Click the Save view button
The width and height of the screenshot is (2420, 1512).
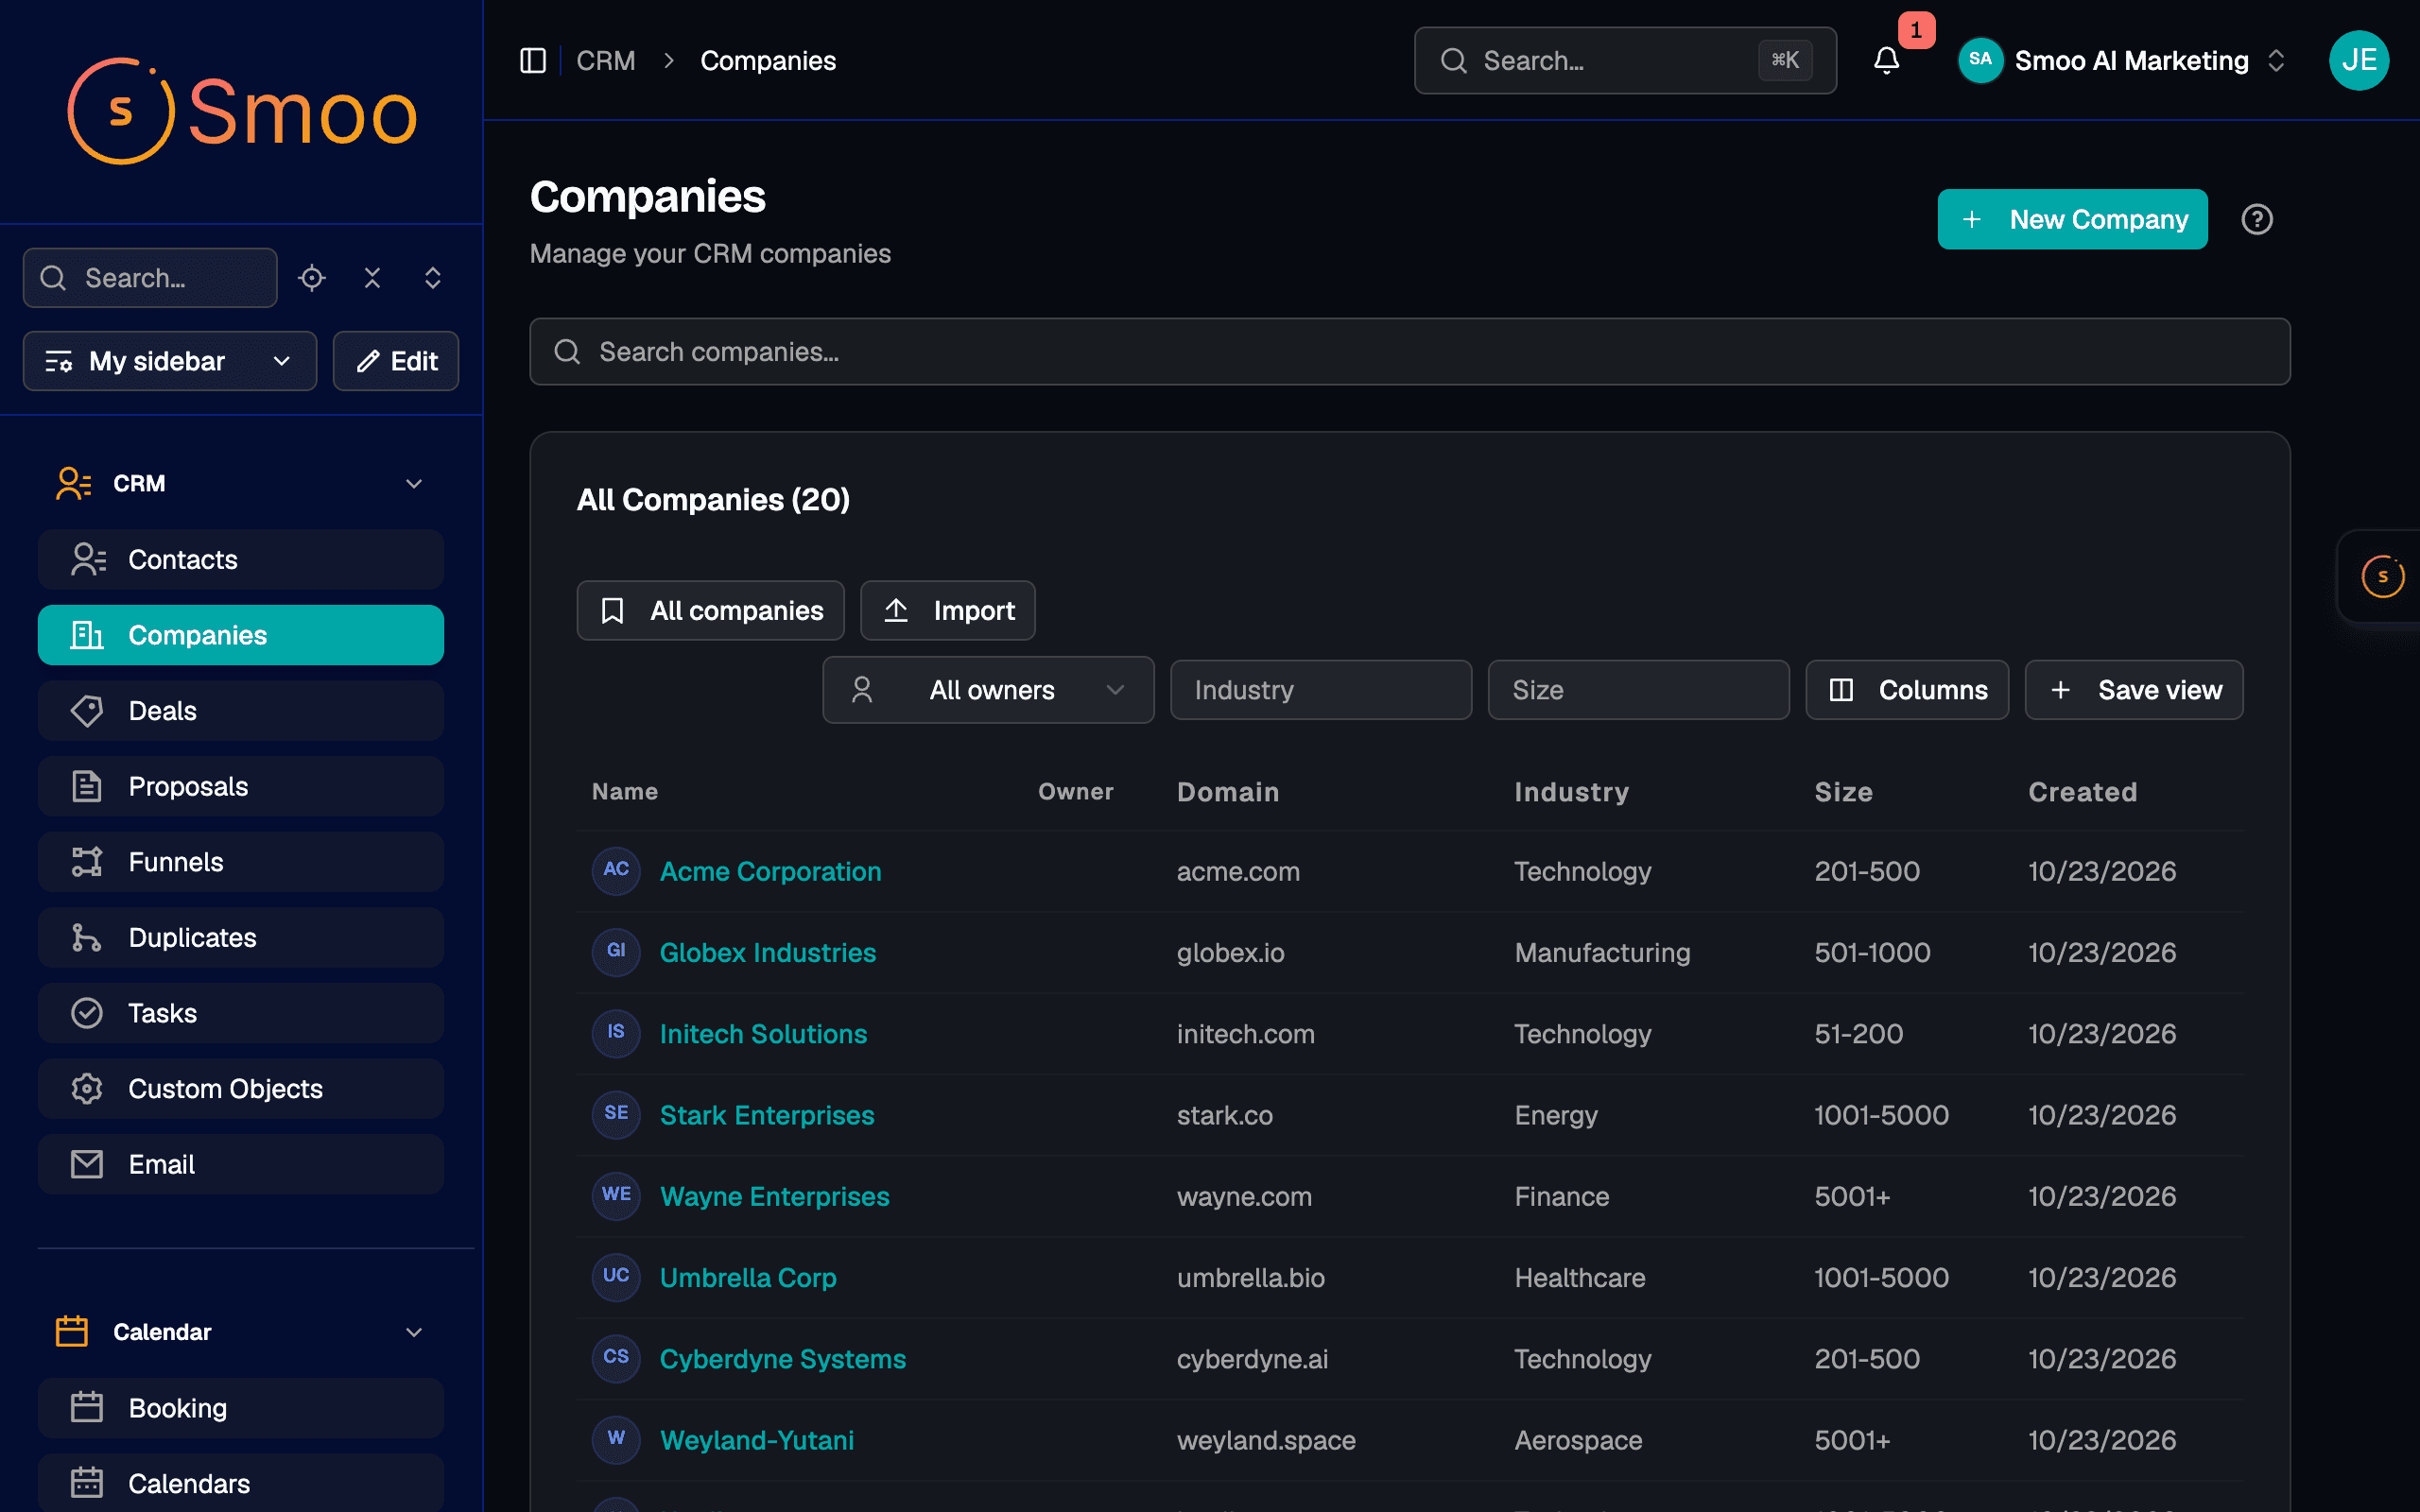pos(2134,690)
